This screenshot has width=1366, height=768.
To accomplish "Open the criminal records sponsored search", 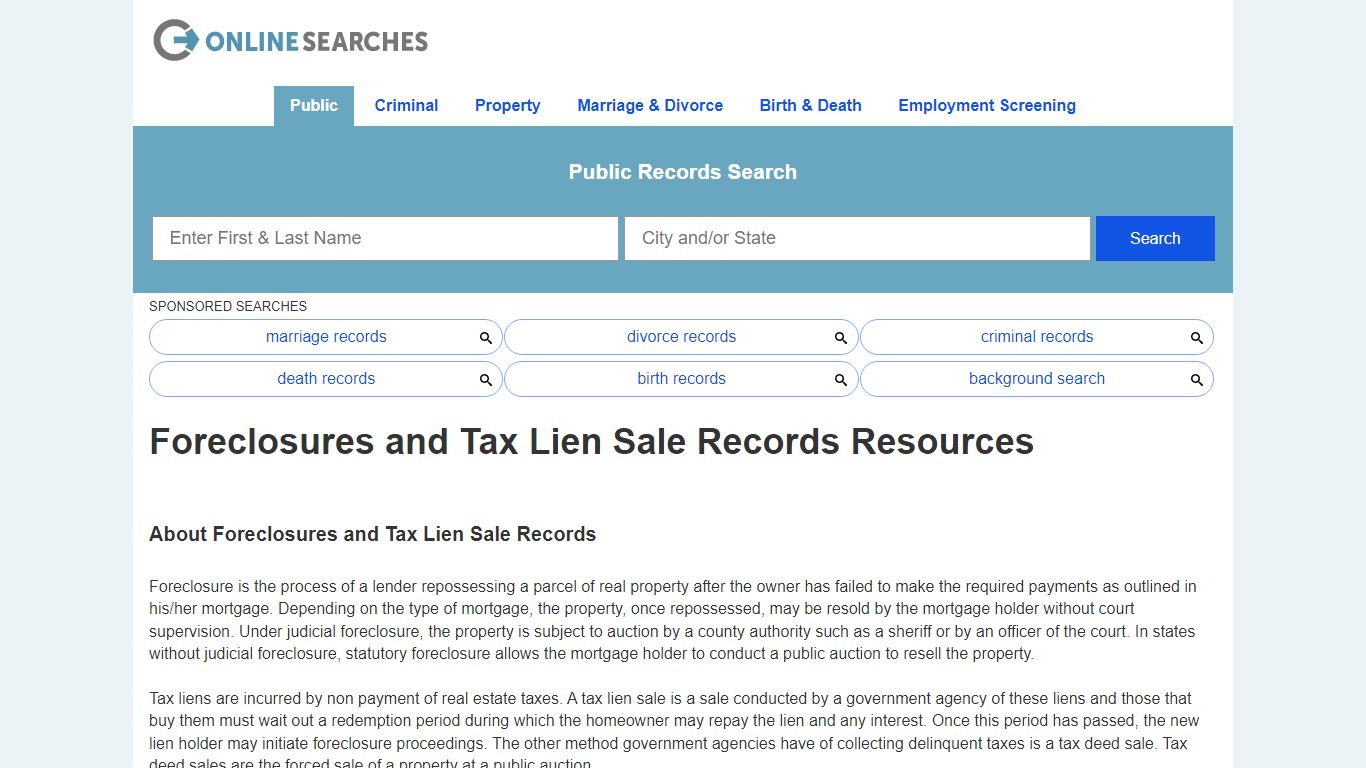I will click(x=1037, y=337).
